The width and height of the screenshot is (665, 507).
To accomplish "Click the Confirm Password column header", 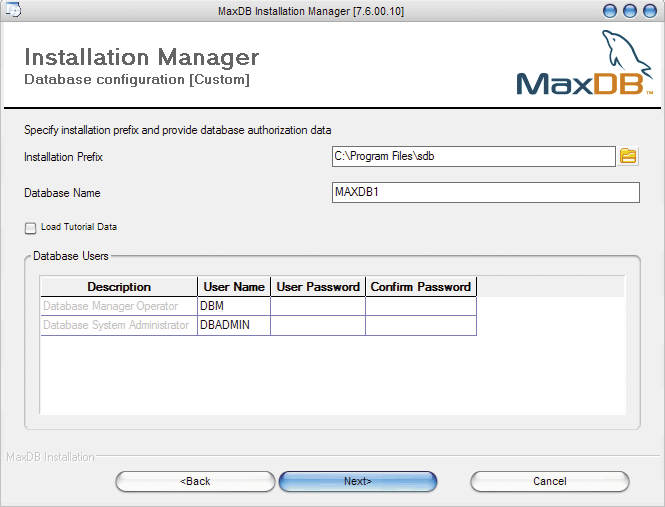I will pyautogui.click(x=421, y=287).
